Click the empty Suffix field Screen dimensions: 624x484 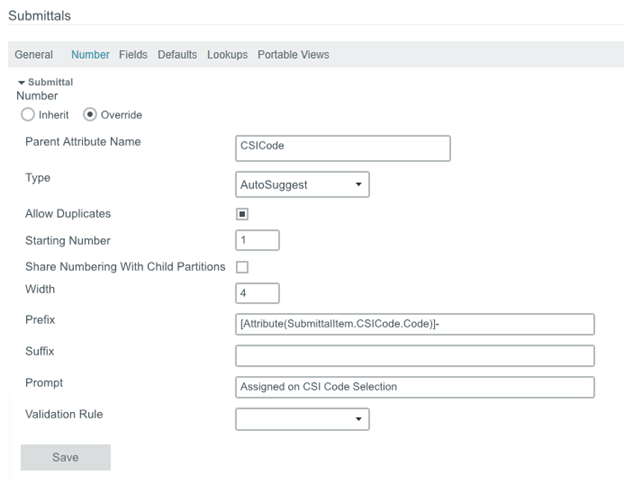[x=414, y=356]
